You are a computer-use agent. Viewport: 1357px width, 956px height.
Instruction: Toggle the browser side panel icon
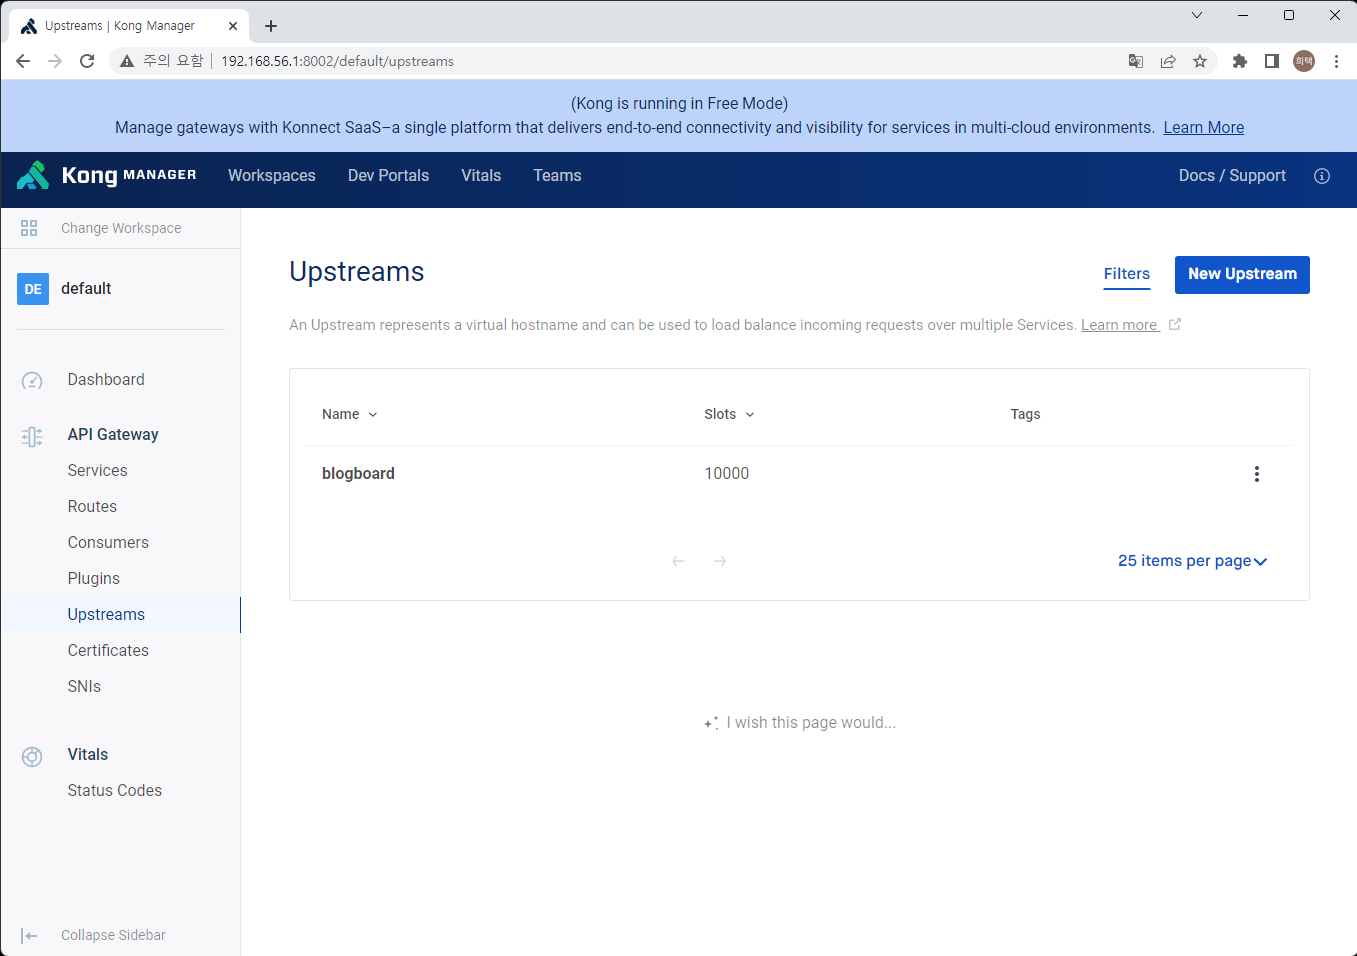[x=1272, y=61]
